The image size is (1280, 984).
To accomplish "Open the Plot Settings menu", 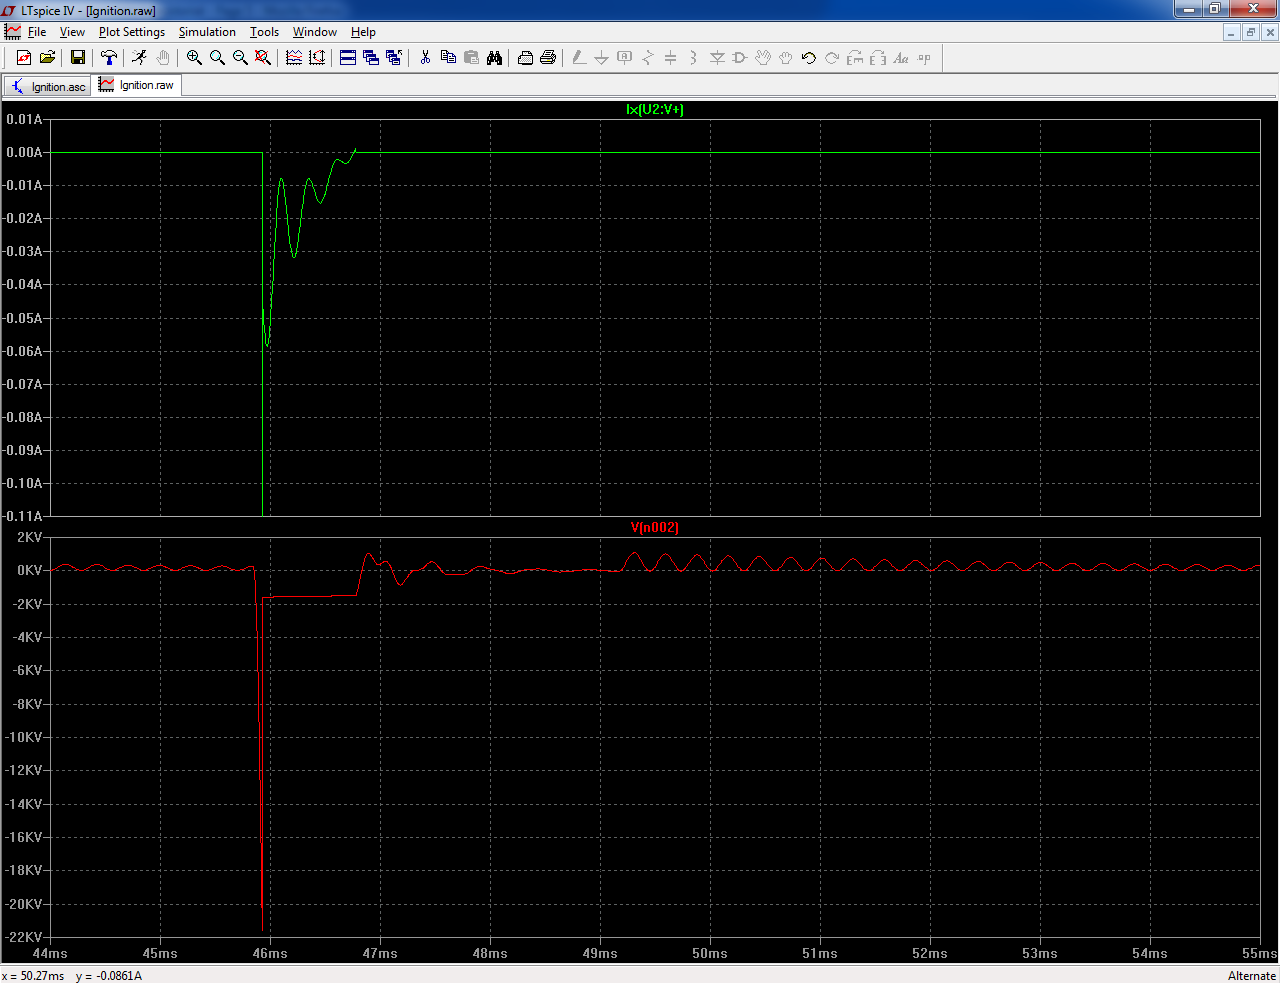I will pos(132,32).
